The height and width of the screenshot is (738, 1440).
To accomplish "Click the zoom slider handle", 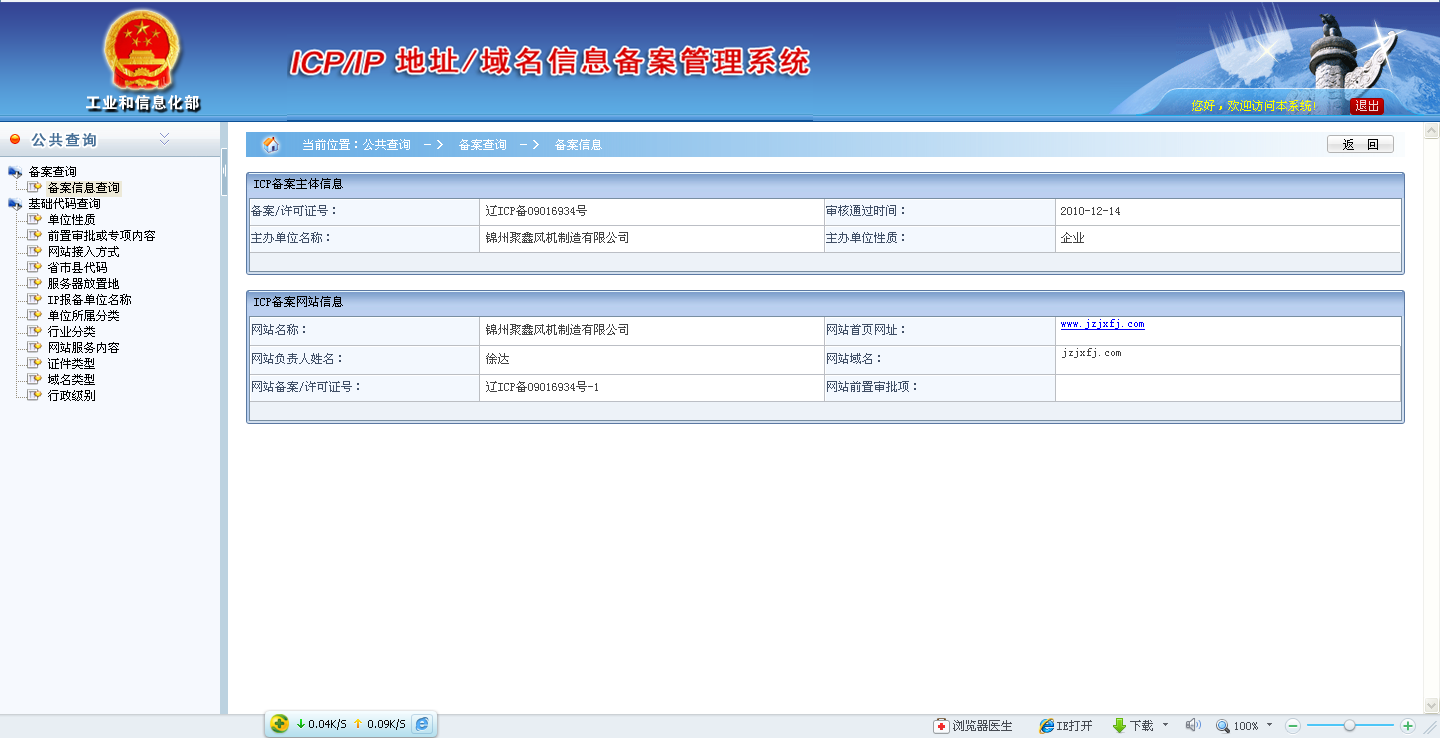I will [1350, 726].
